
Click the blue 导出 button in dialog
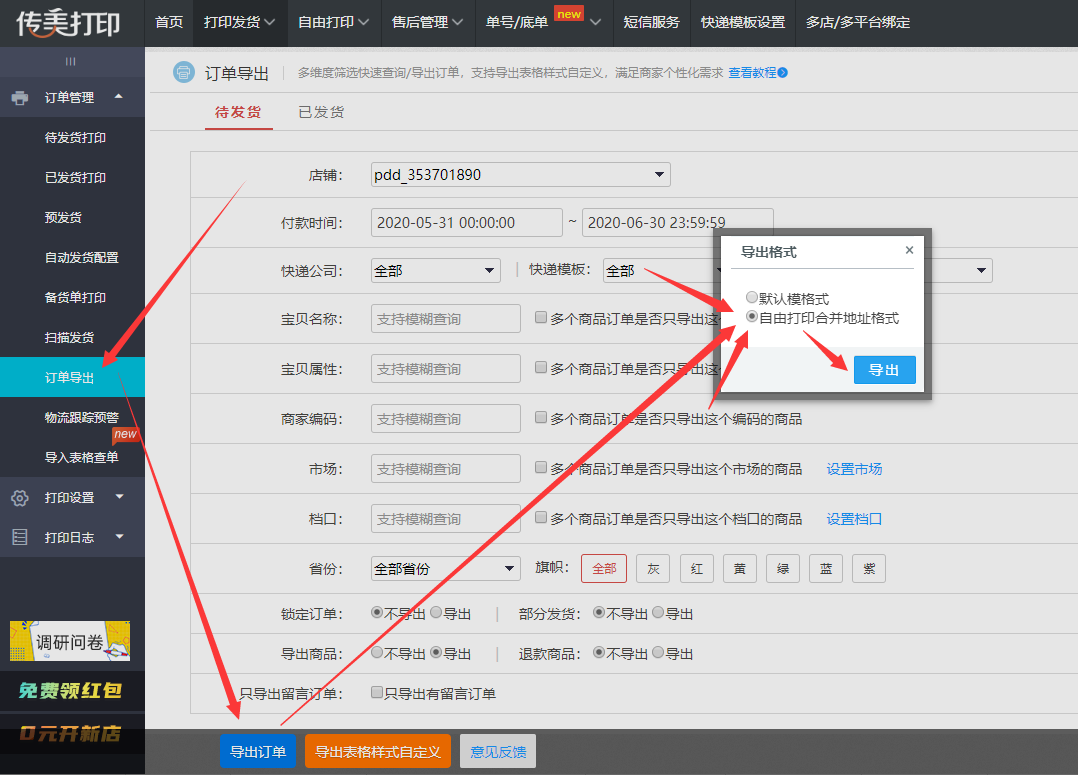[884, 369]
